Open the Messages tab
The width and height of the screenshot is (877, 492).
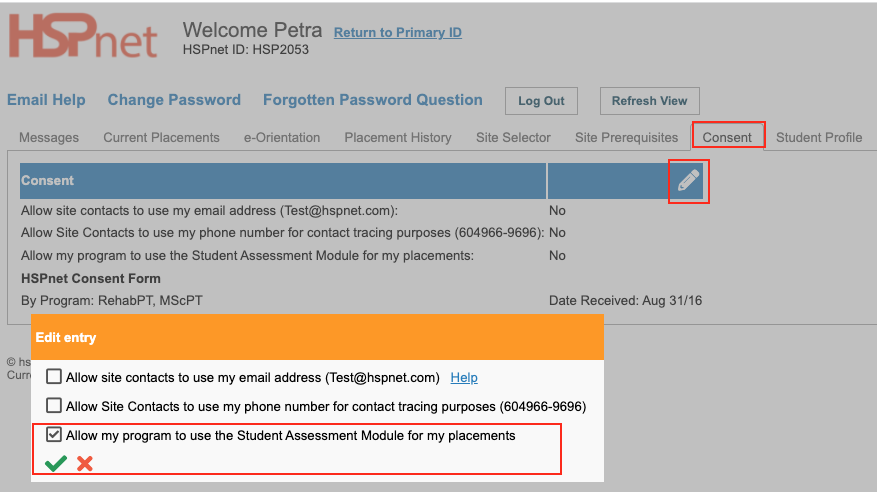(49, 138)
